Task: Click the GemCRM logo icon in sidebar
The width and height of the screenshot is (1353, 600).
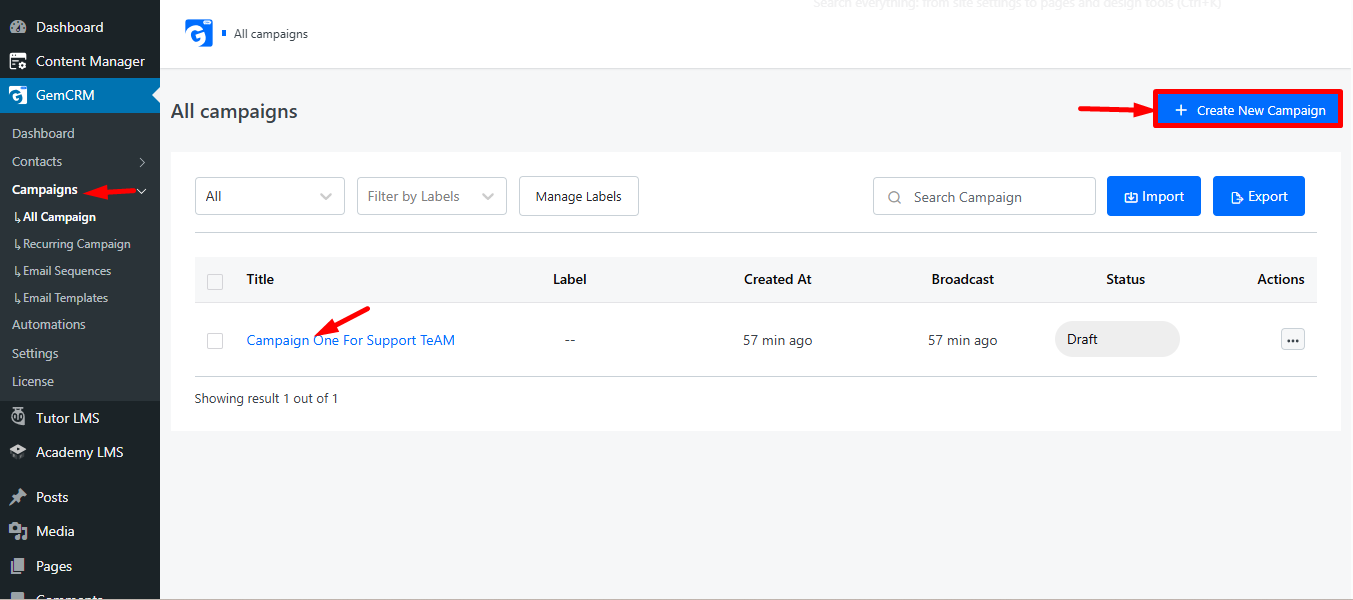Action: [x=18, y=95]
